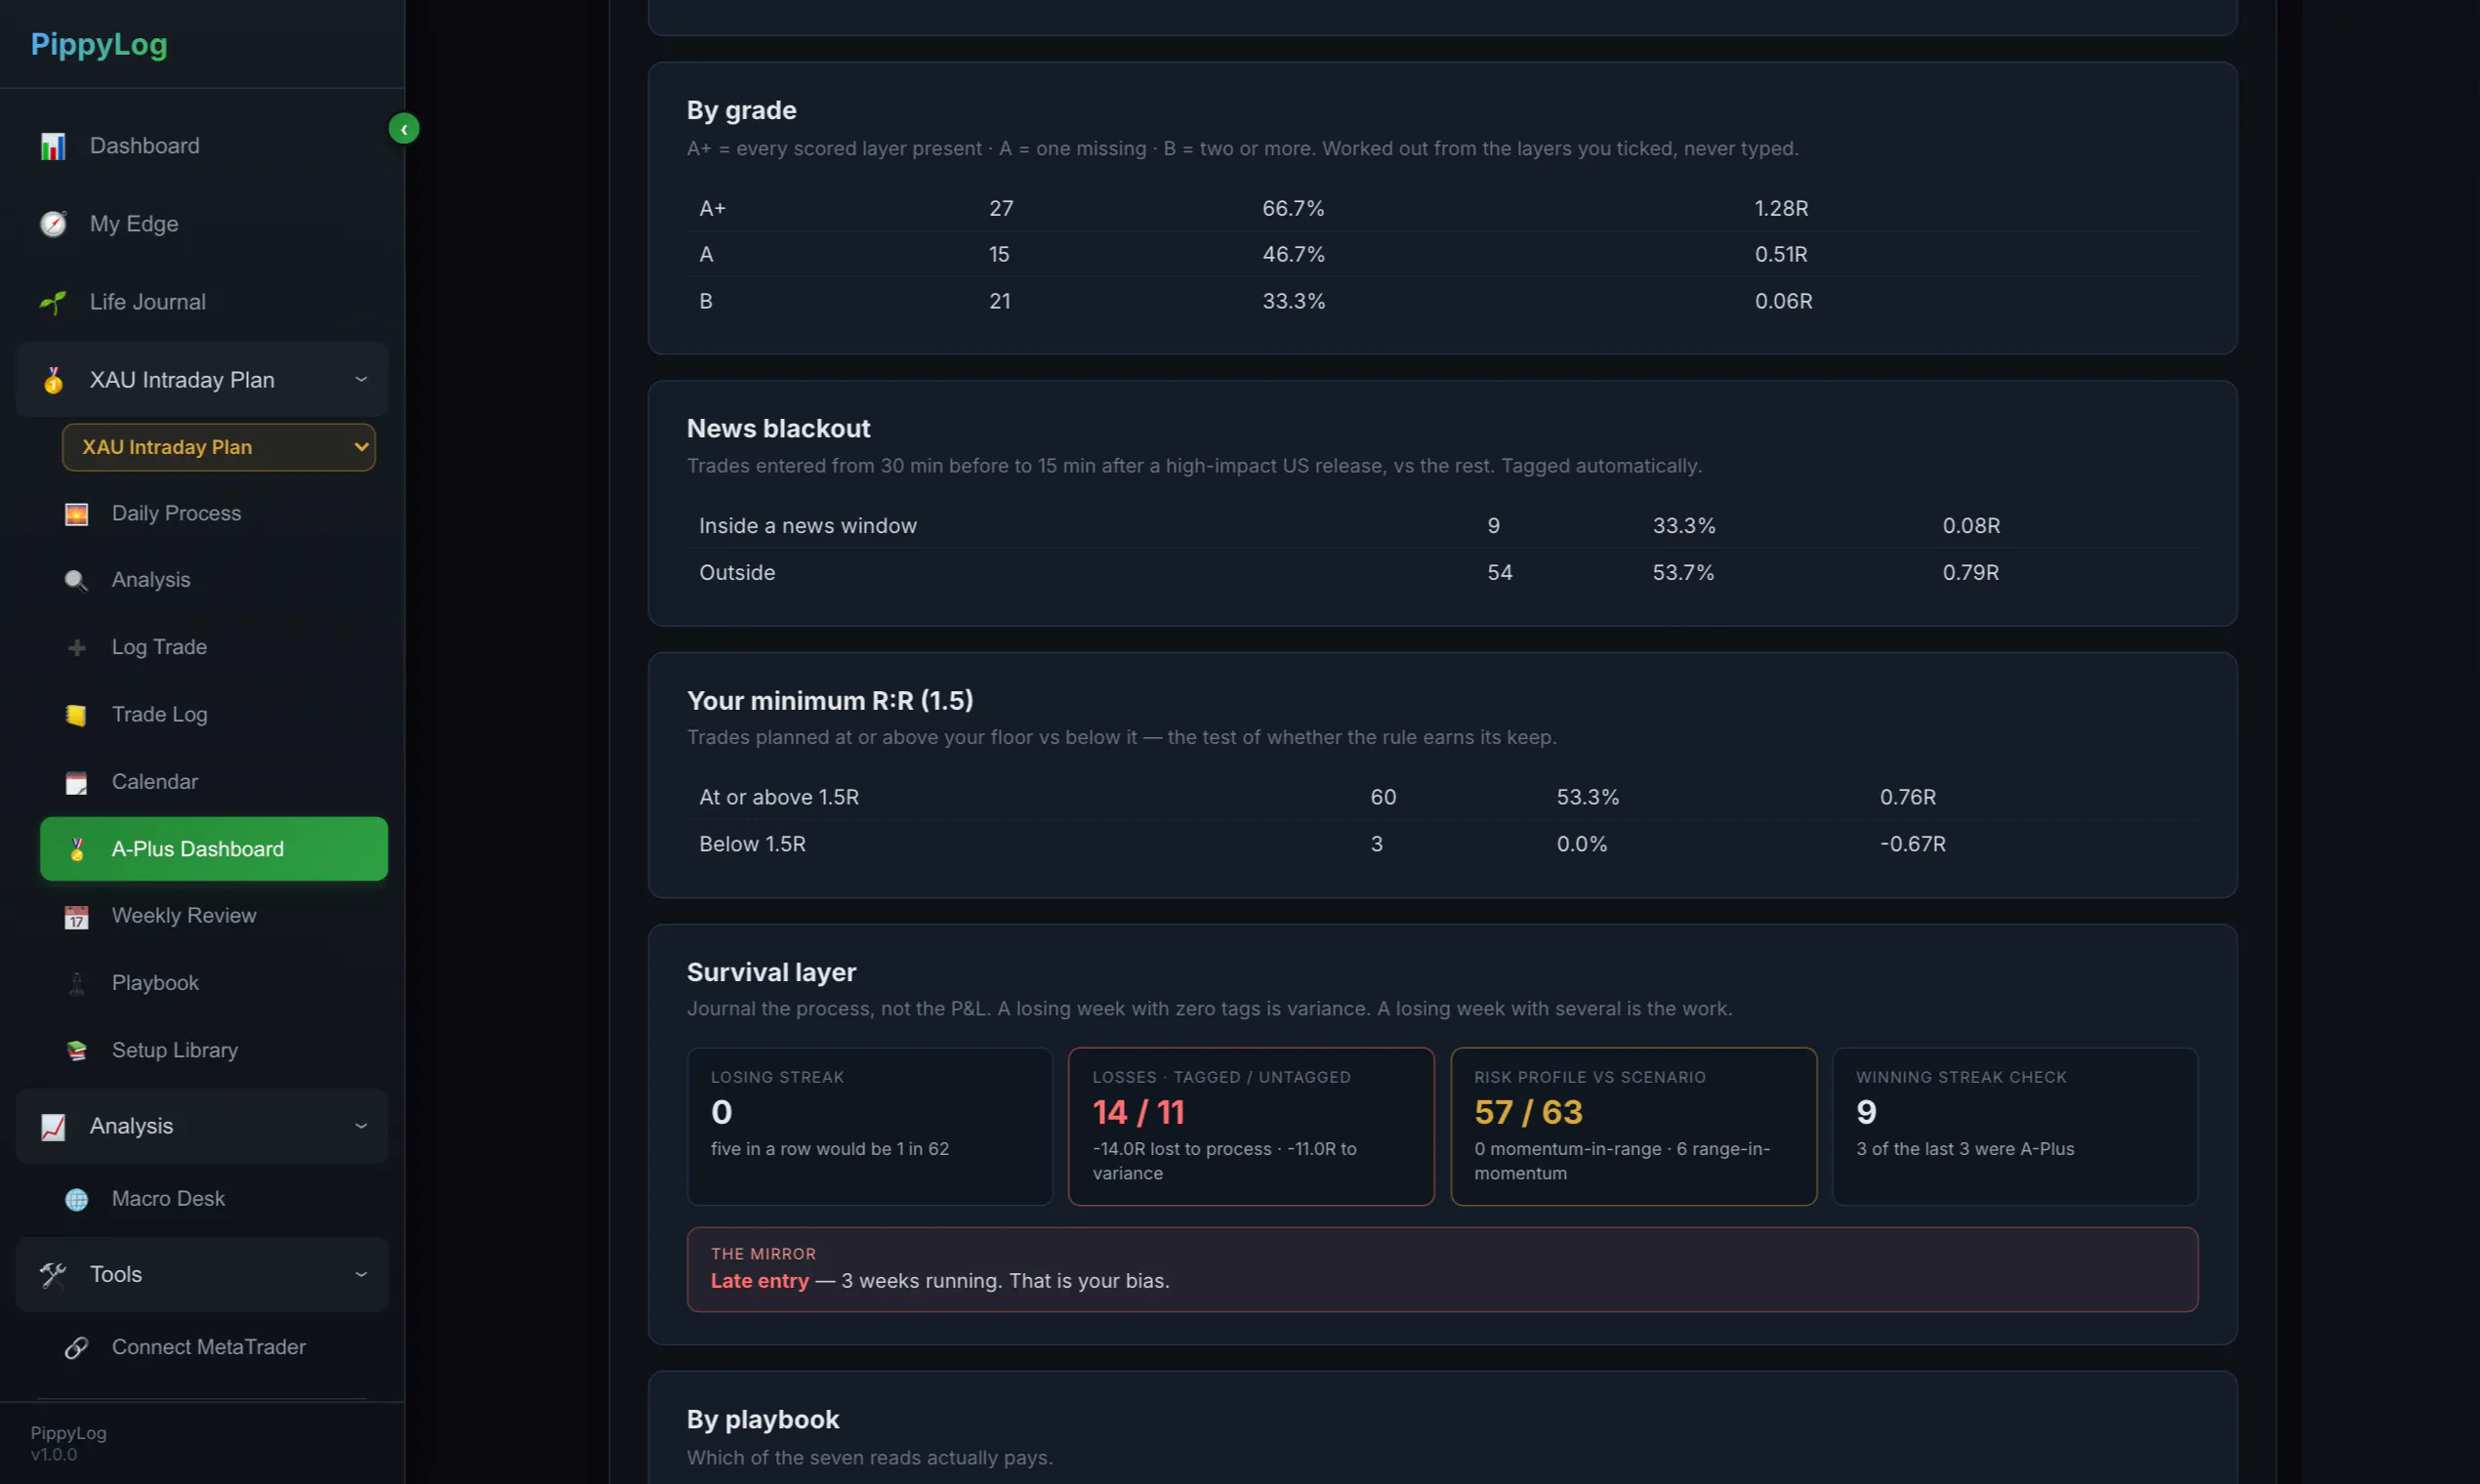This screenshot has width=2480, height=1484.
Task: Click the B grade 33.3% win rate
Action: pos(1293,301)
